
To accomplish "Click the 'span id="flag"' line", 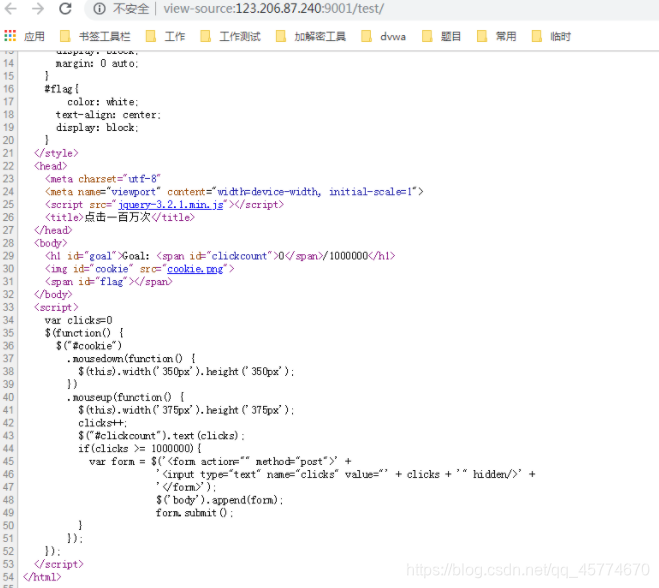I will coord(109,282).
